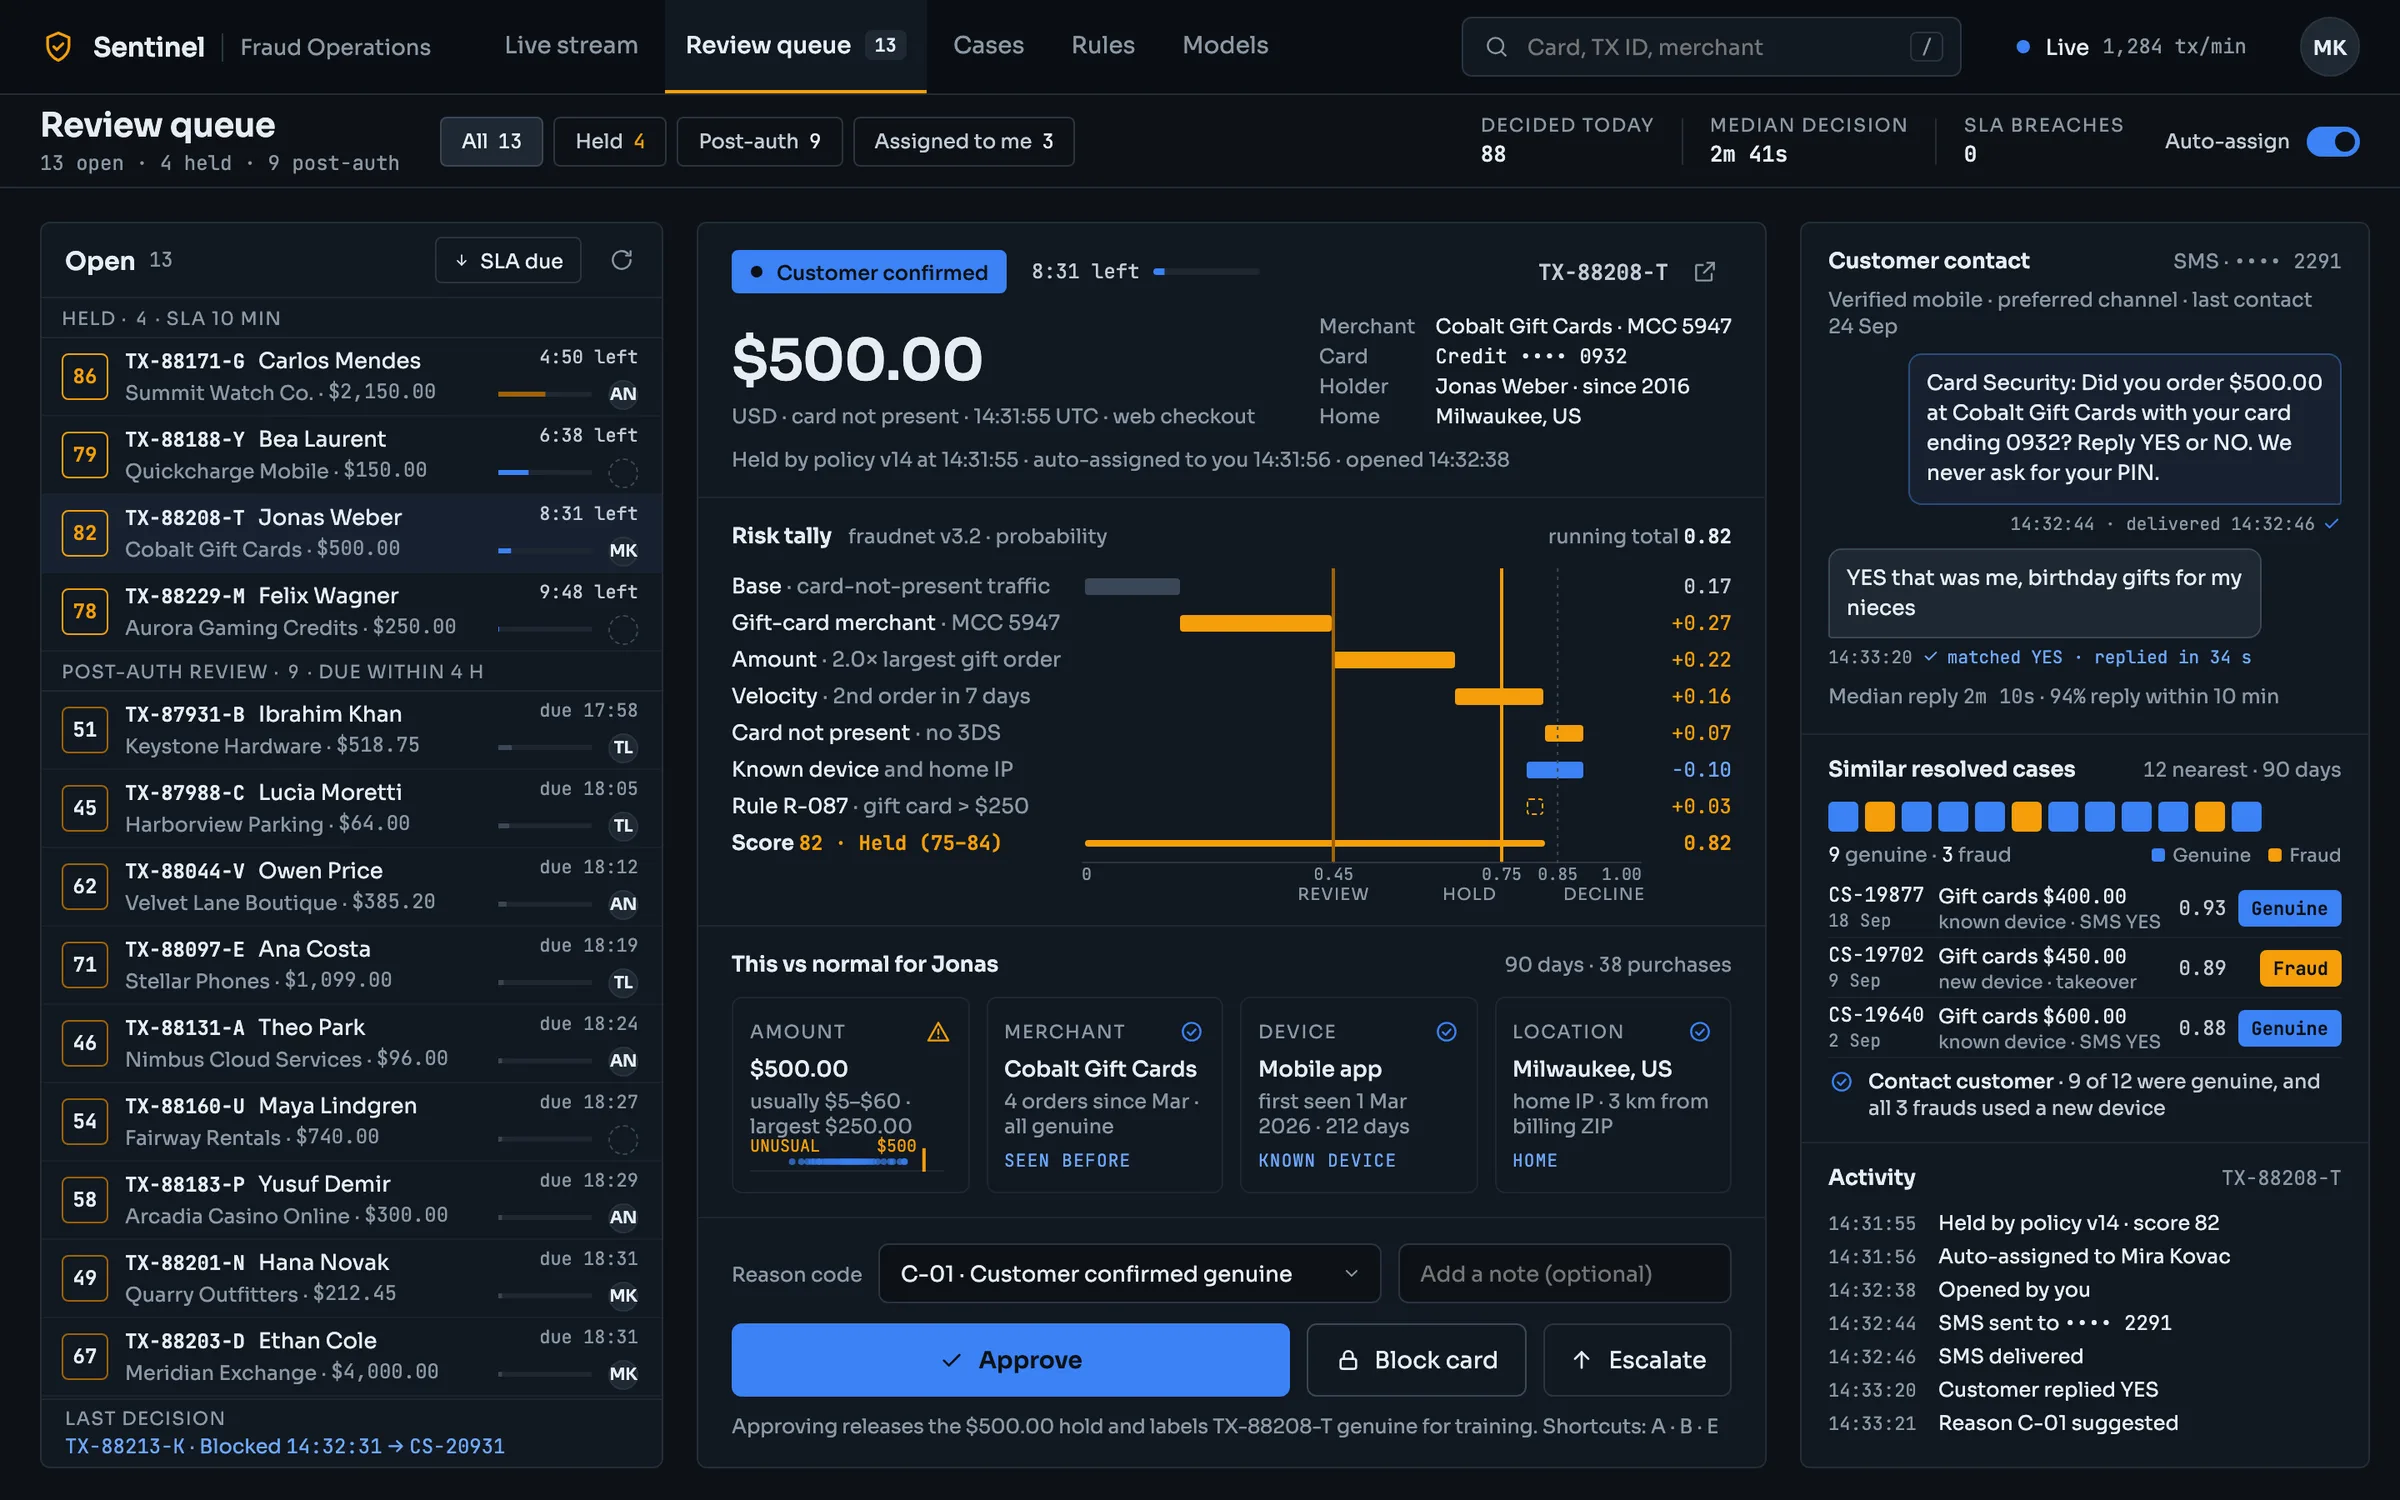Image resolution: width=2400 pixels, height=1500 pixels.
Task: Refresh the open queue list
Action: (622, 260)
